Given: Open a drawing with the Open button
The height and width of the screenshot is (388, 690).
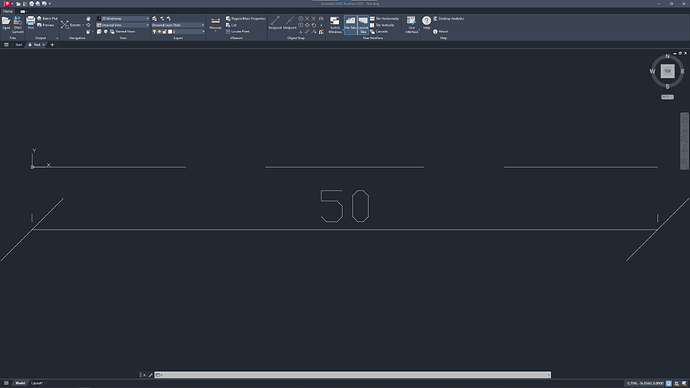Looking at the screenshot, I should (x=6, y=23).
